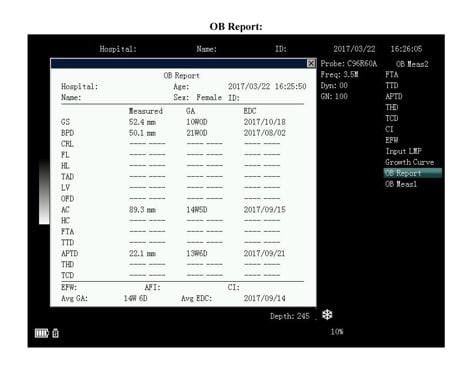The width and height of the screenshot is (475, 381).
Task: Click BPD gestational age 21W0D
Action: coord(197,133)
